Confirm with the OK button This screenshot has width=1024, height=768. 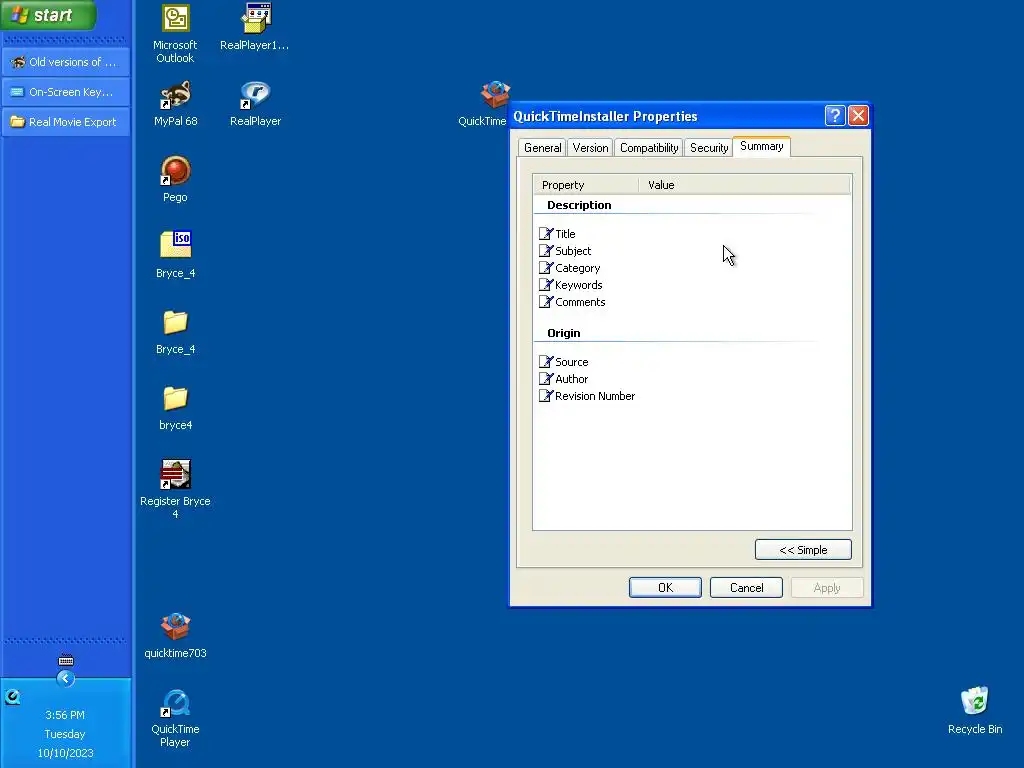pyautogui.click(x=665, y=588)
